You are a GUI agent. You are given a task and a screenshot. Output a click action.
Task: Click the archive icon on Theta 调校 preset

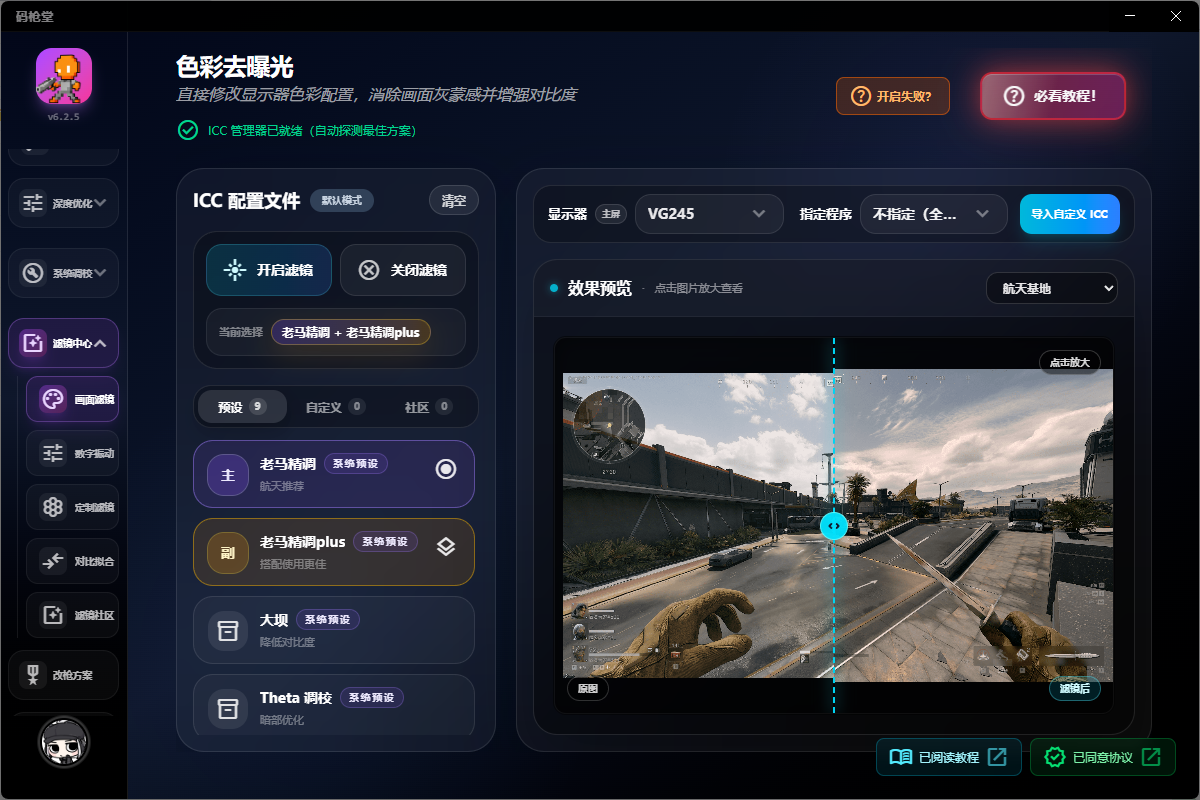tap(228, 708)
